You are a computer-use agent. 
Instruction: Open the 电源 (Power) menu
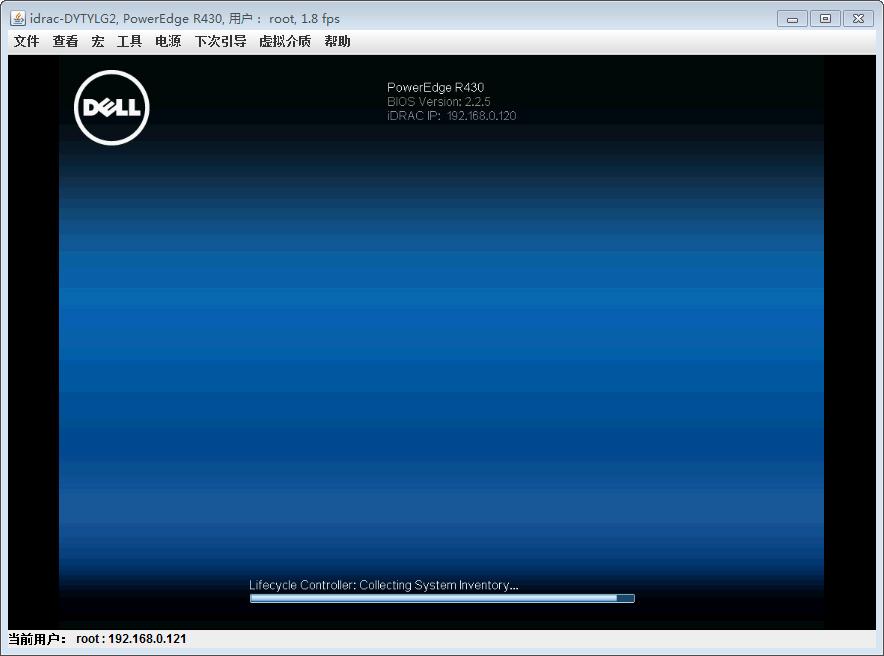point(168,41)
